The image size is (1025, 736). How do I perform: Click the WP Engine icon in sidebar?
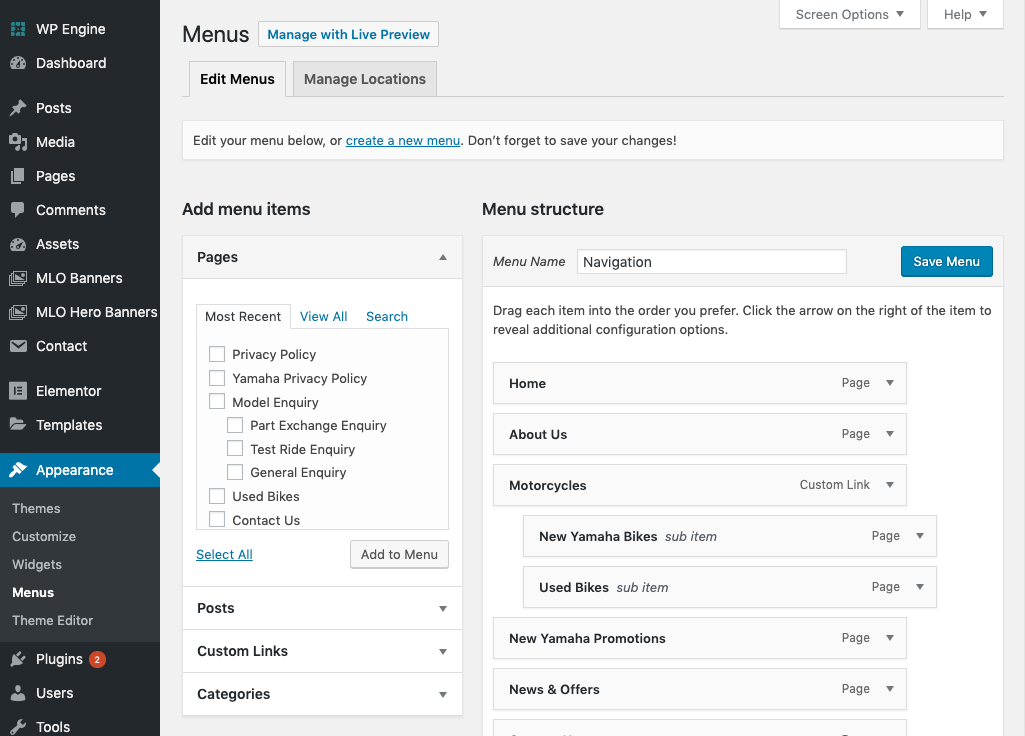pyautogui.click(x=18, y=29)
